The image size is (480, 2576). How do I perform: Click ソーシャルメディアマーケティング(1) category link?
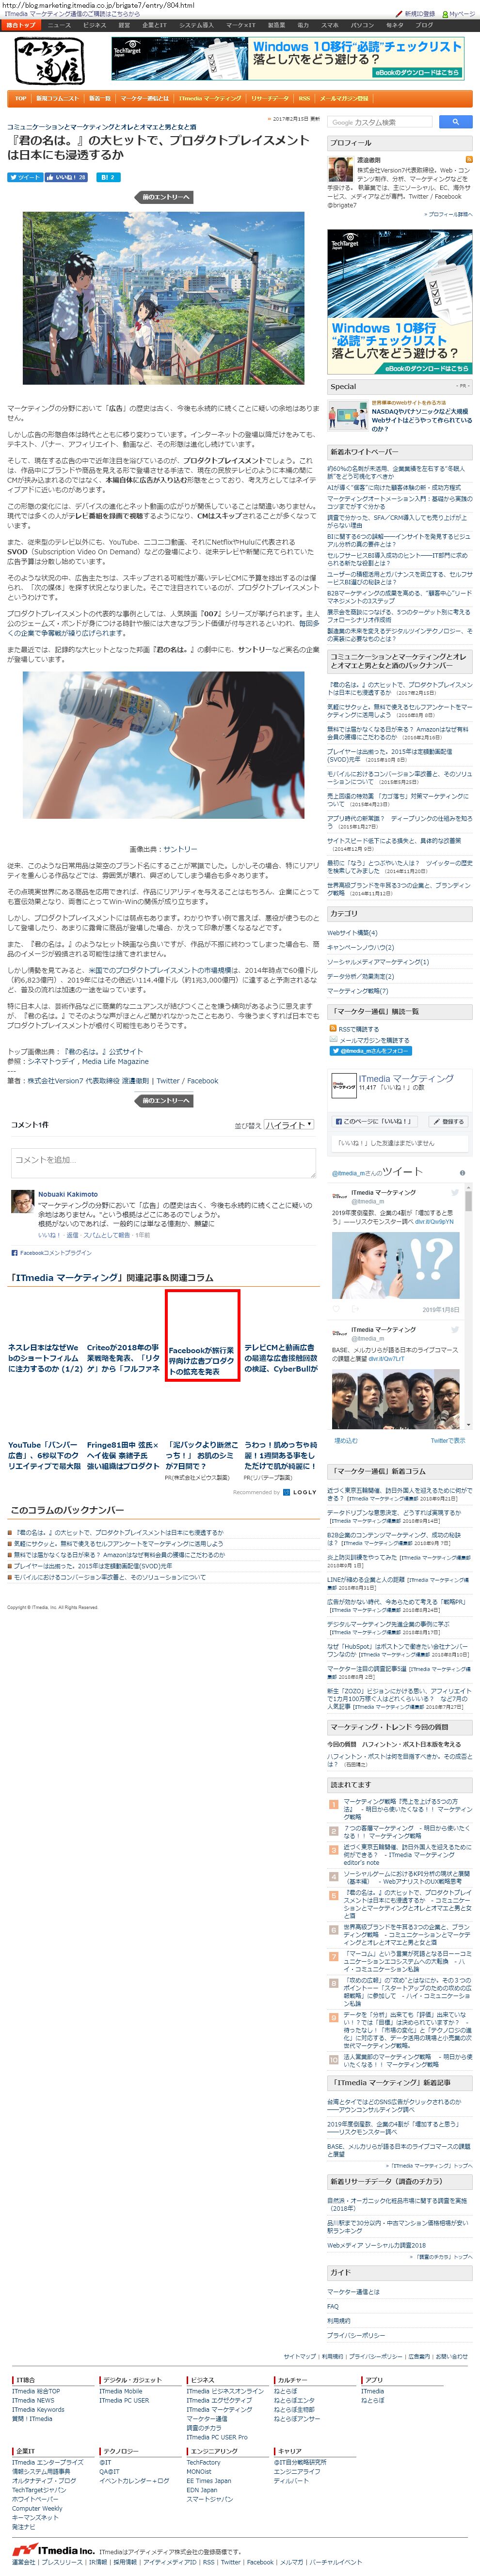point(378,962)
